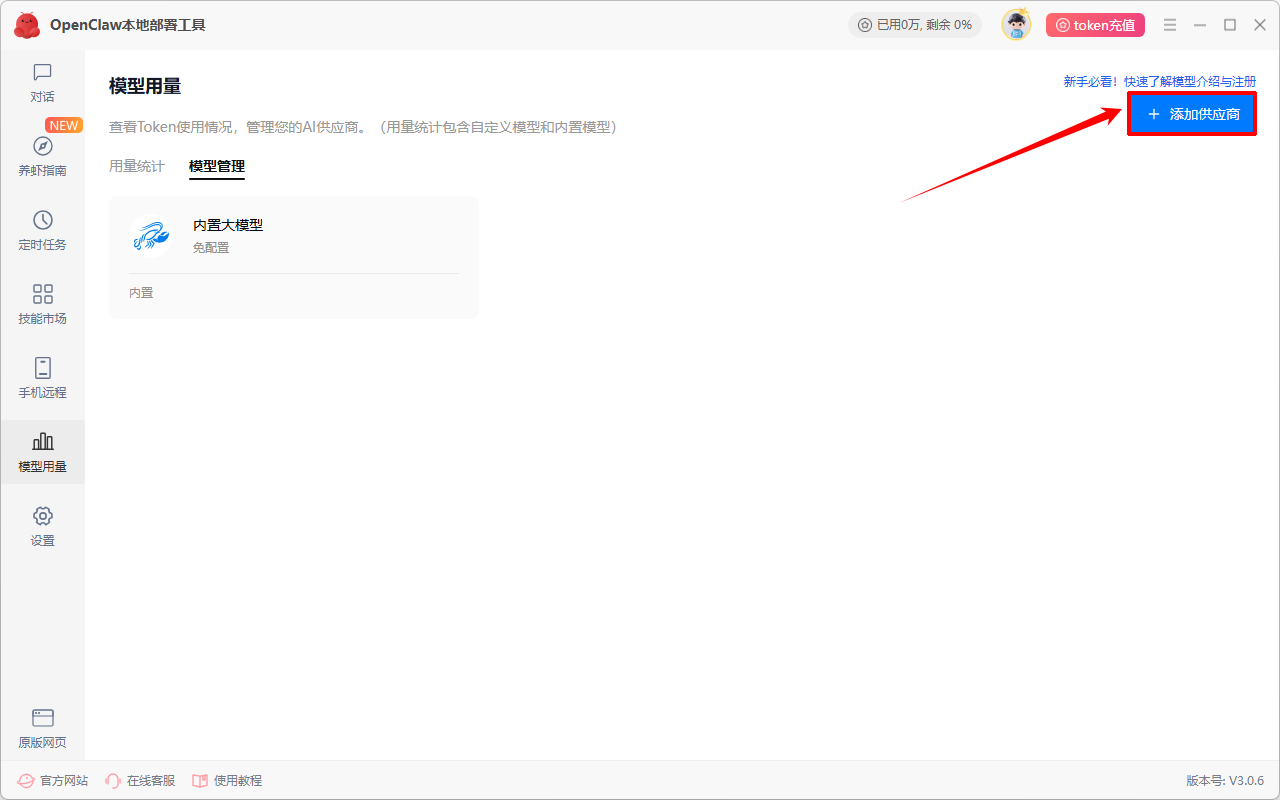1280x800 pixels.
Task: Click the token usage 已用0万 indicator
Action: click(x=915, y=25)
